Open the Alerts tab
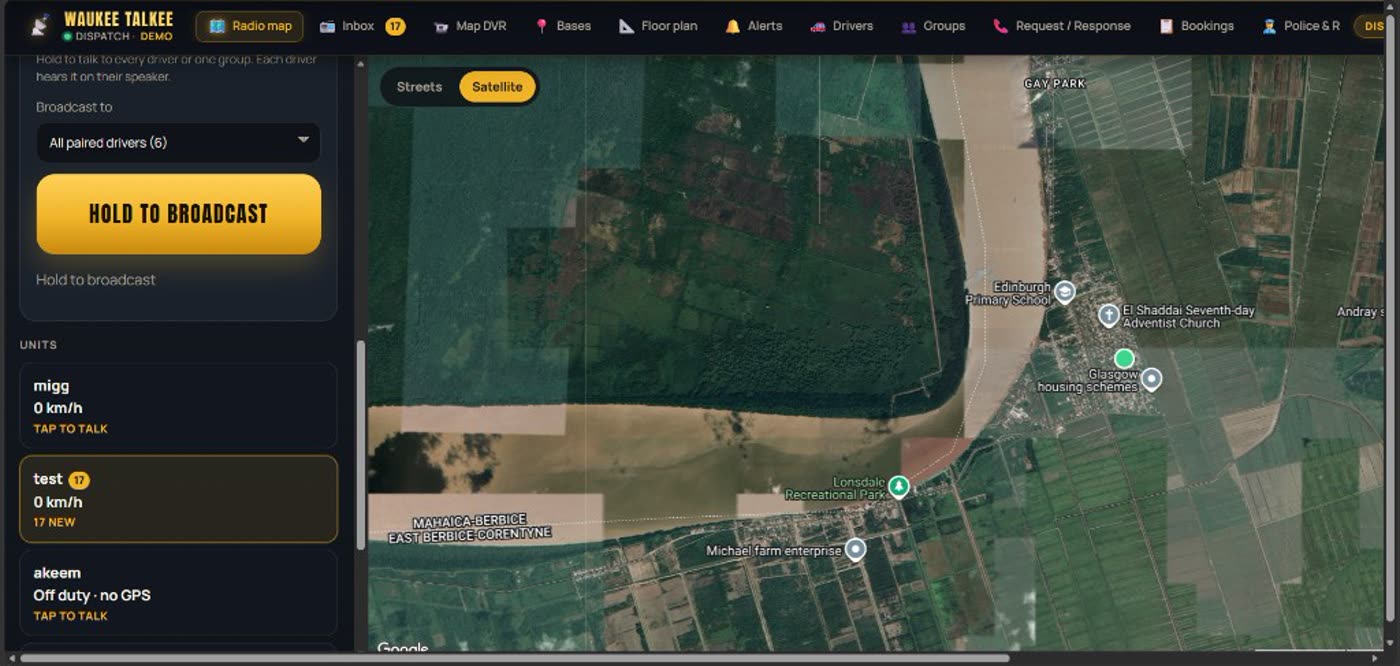Screen dimensions: 1400x666 tap(754, 26)
